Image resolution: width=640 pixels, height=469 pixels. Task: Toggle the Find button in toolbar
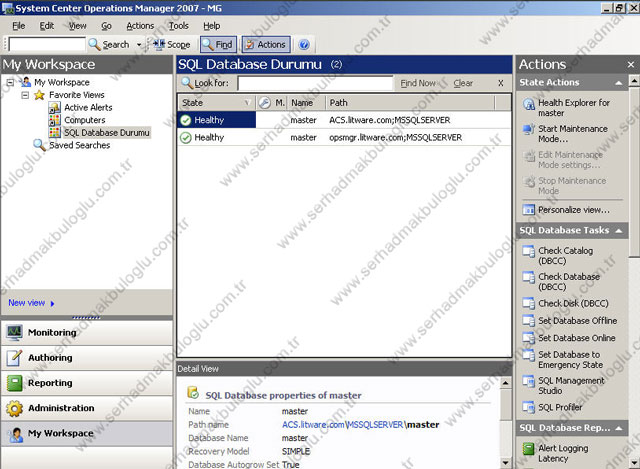(217, 45)
